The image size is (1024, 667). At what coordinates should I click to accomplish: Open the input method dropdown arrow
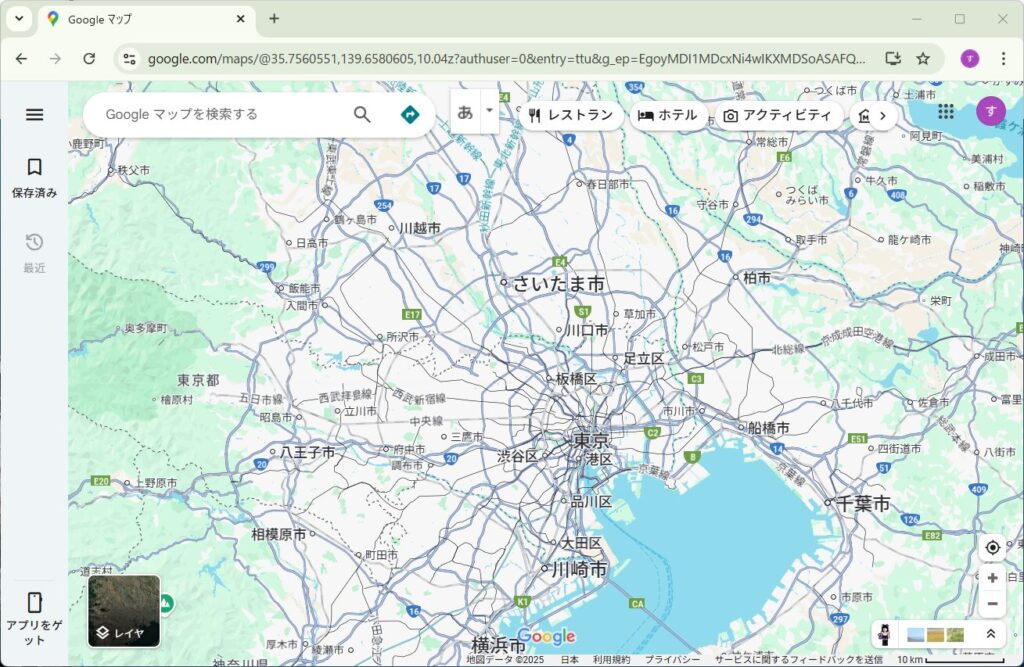coord(489,110)
